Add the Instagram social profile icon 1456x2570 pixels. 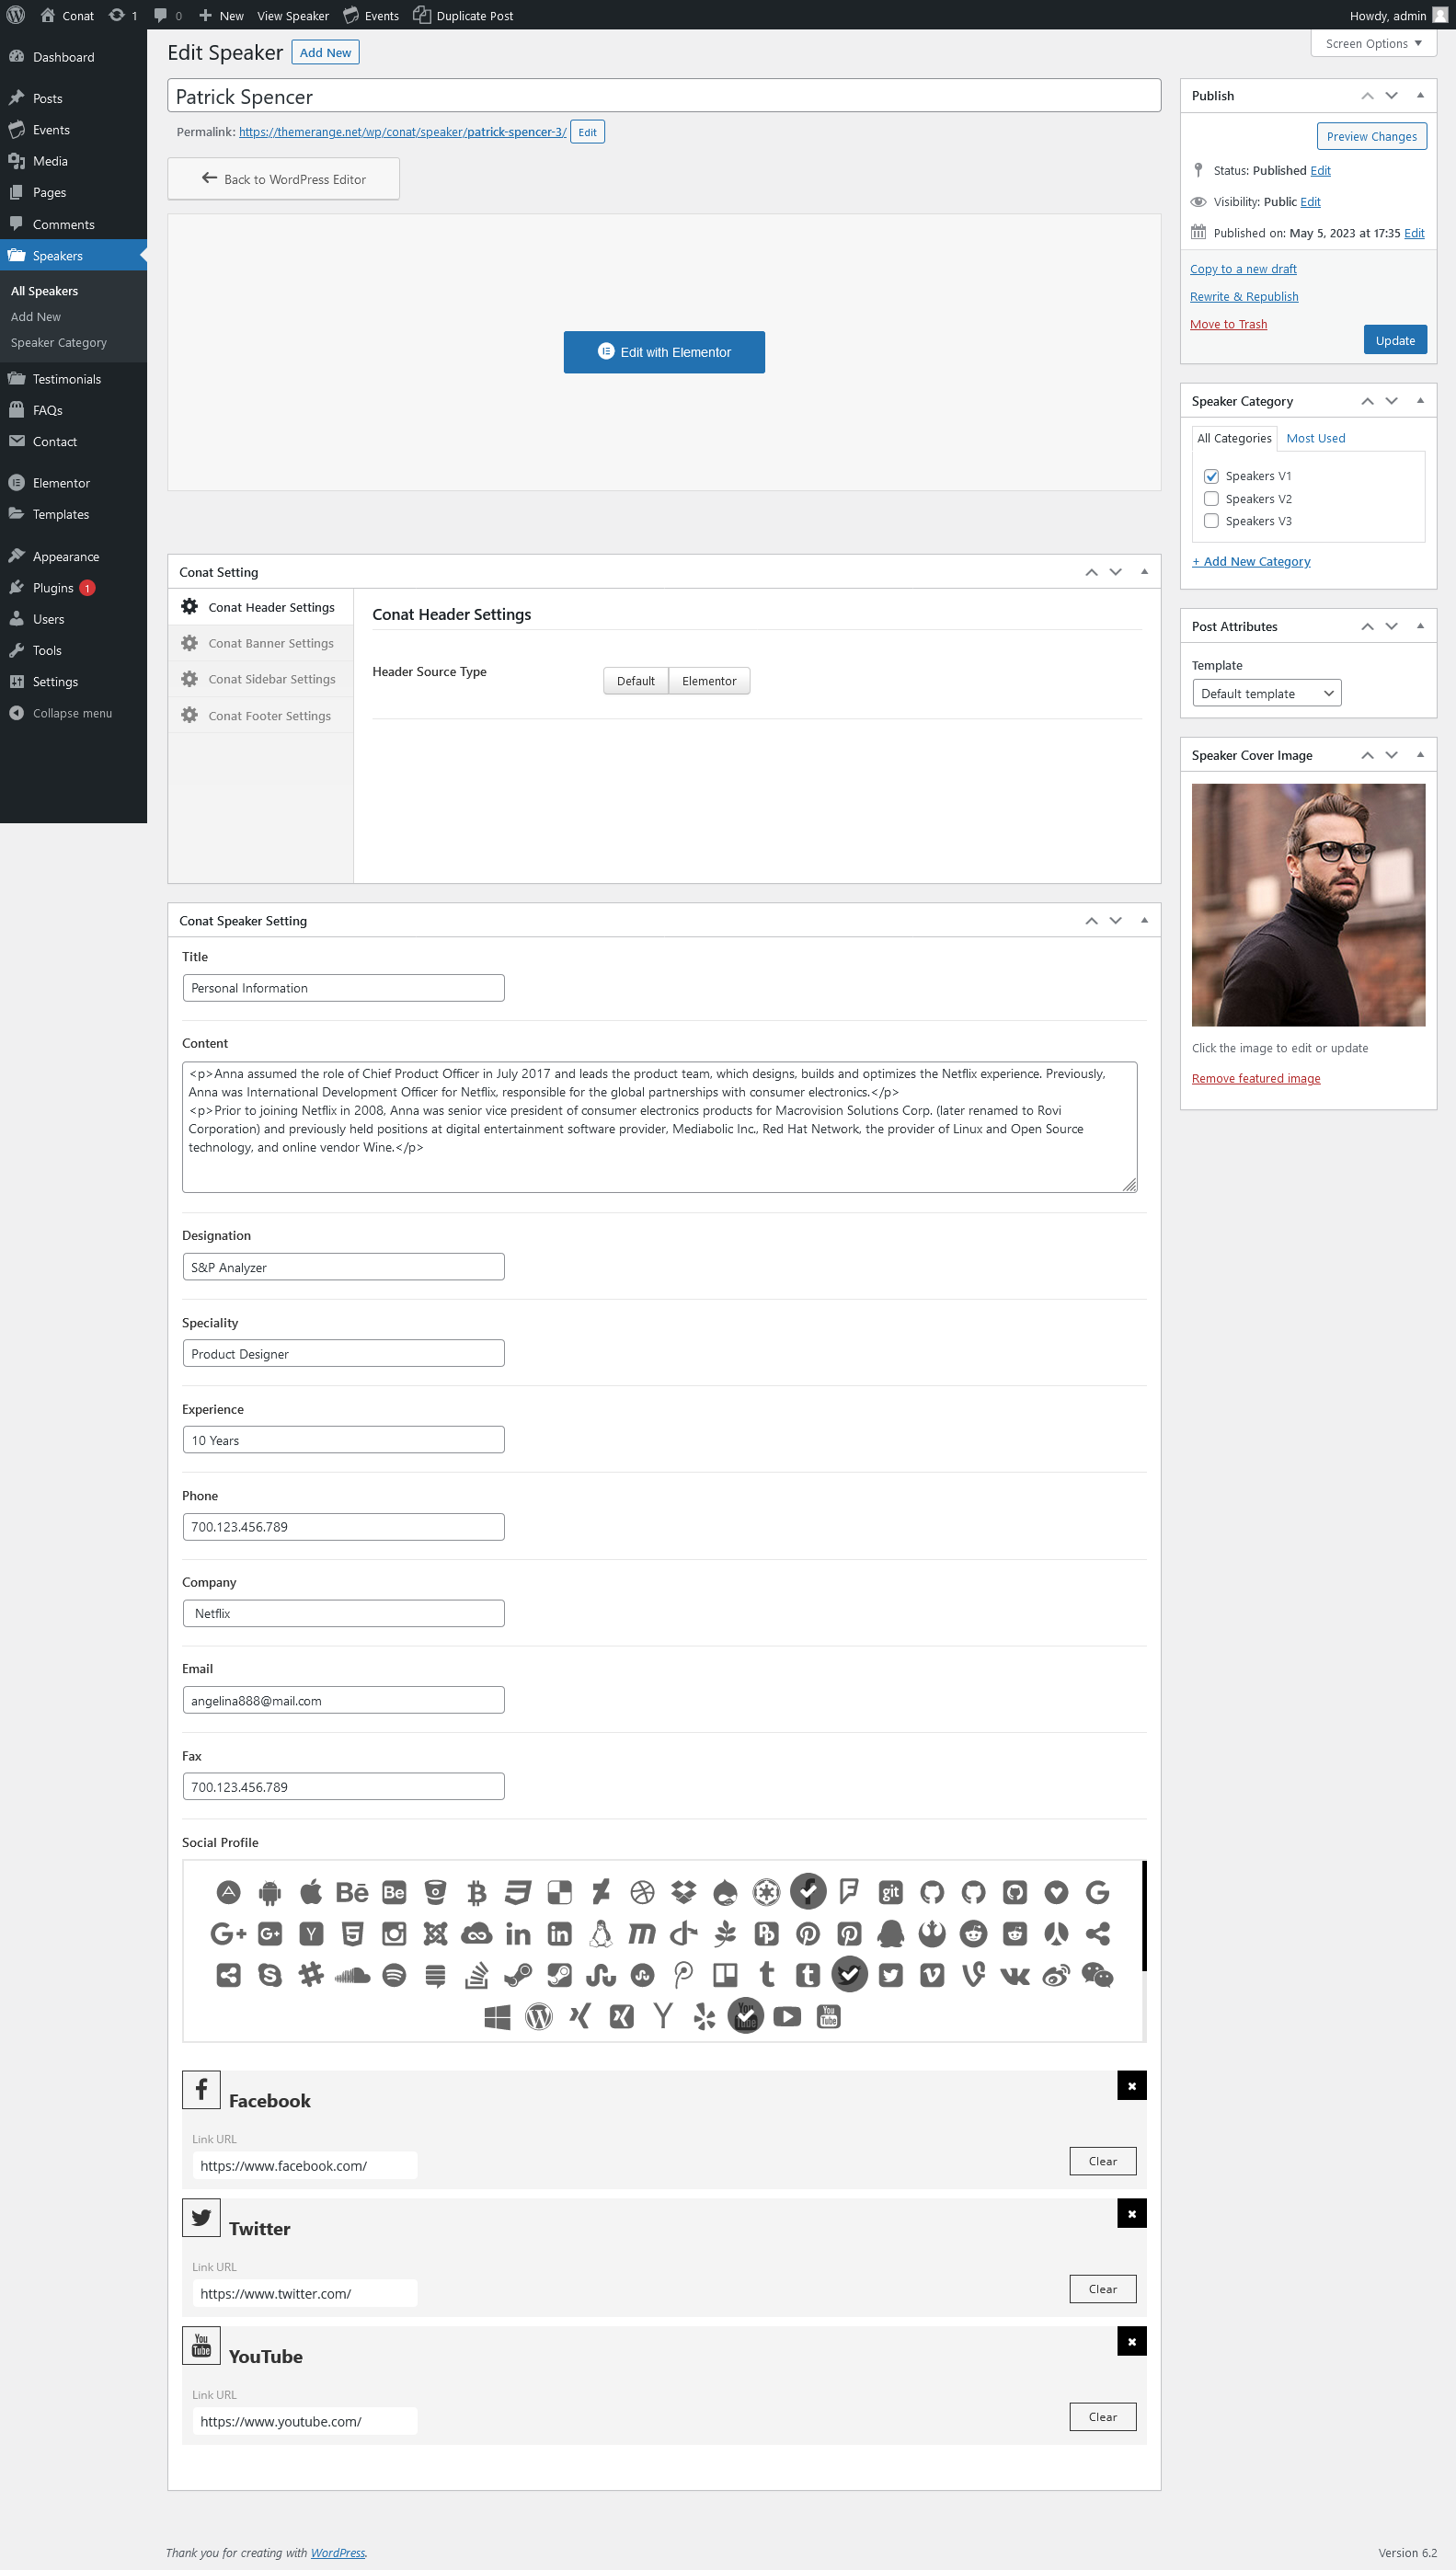394,1934
